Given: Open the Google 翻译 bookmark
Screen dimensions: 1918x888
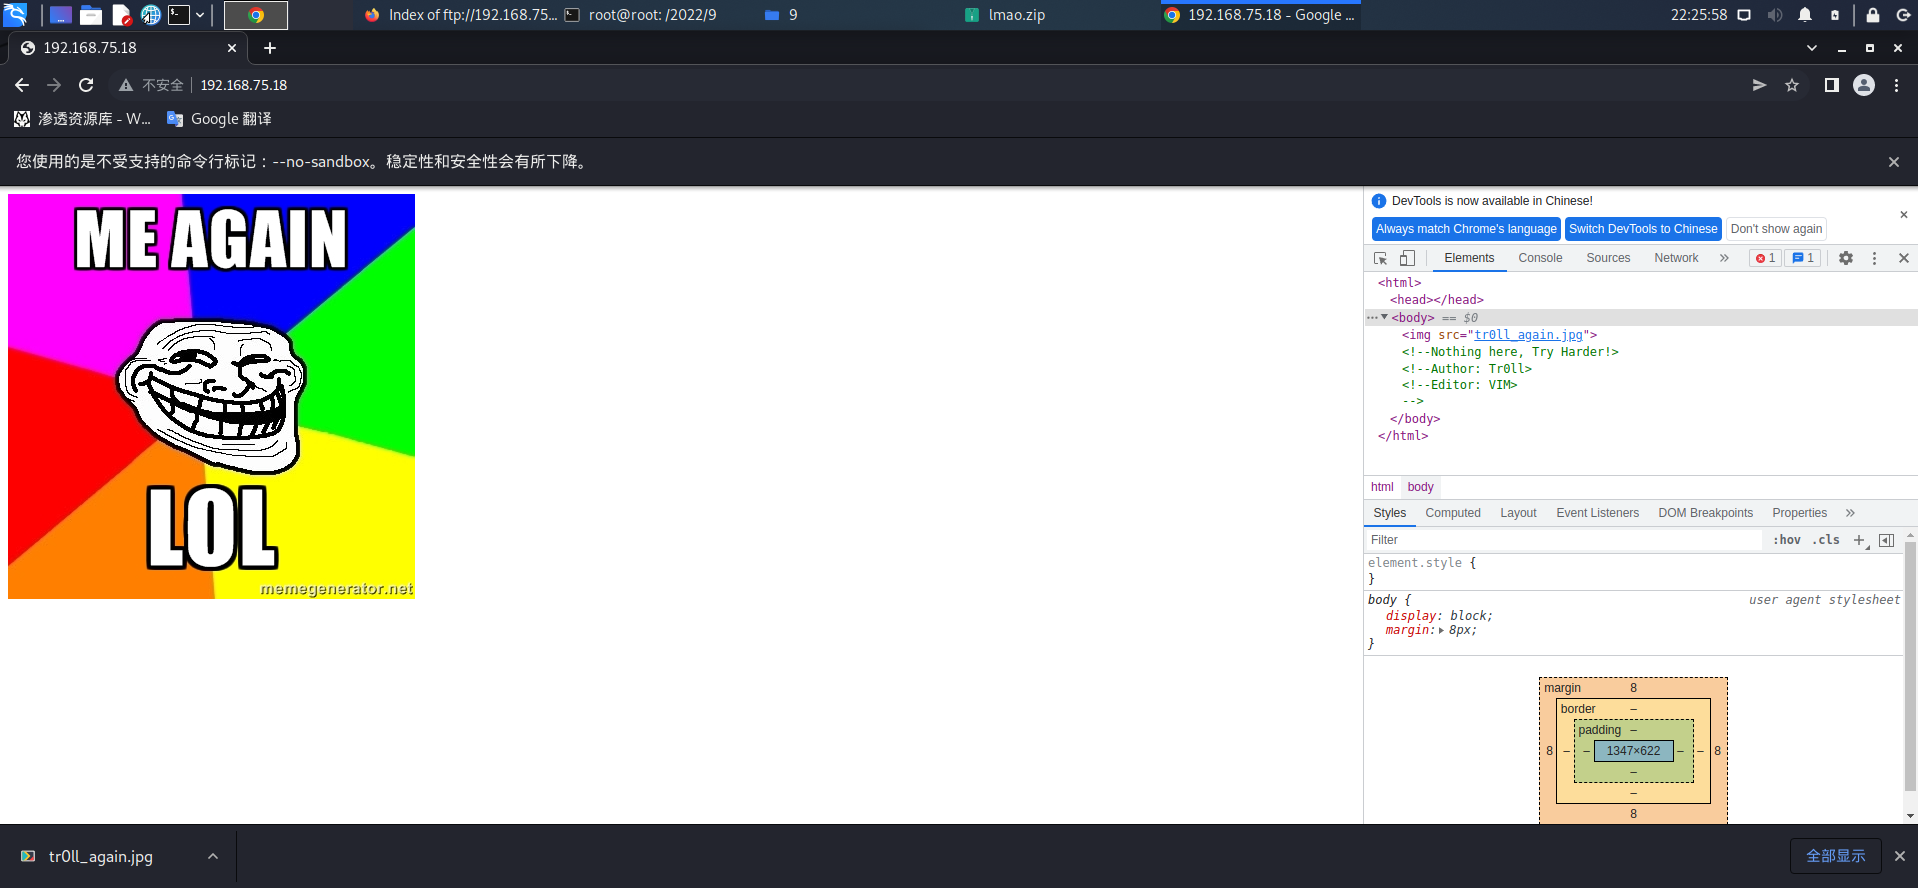Looking at the screenshot, I should pos(219,119).
